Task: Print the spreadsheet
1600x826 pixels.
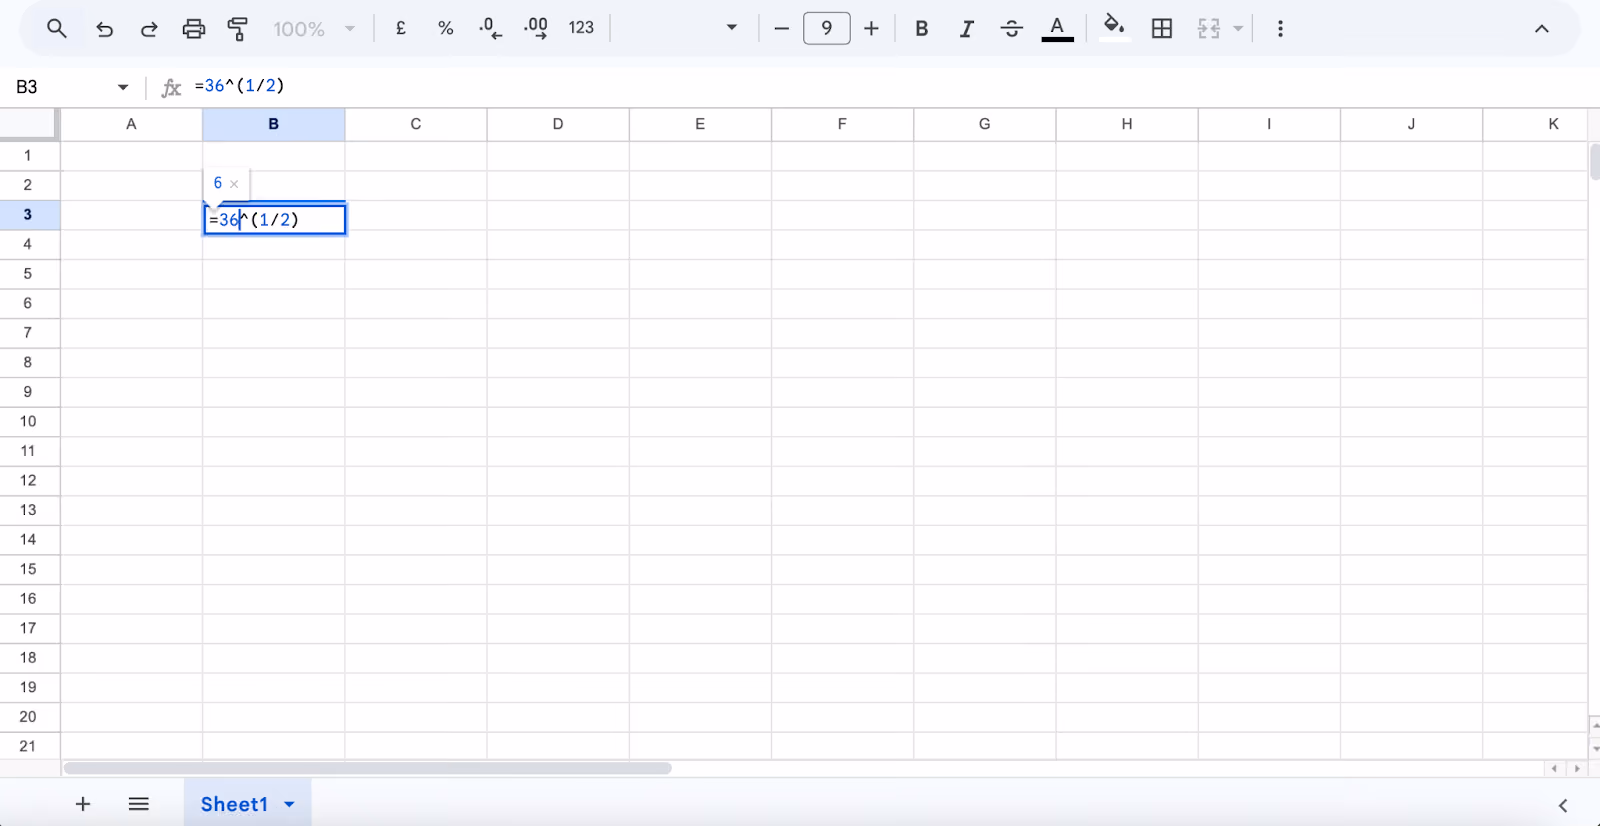Action: tap(194, 29)
